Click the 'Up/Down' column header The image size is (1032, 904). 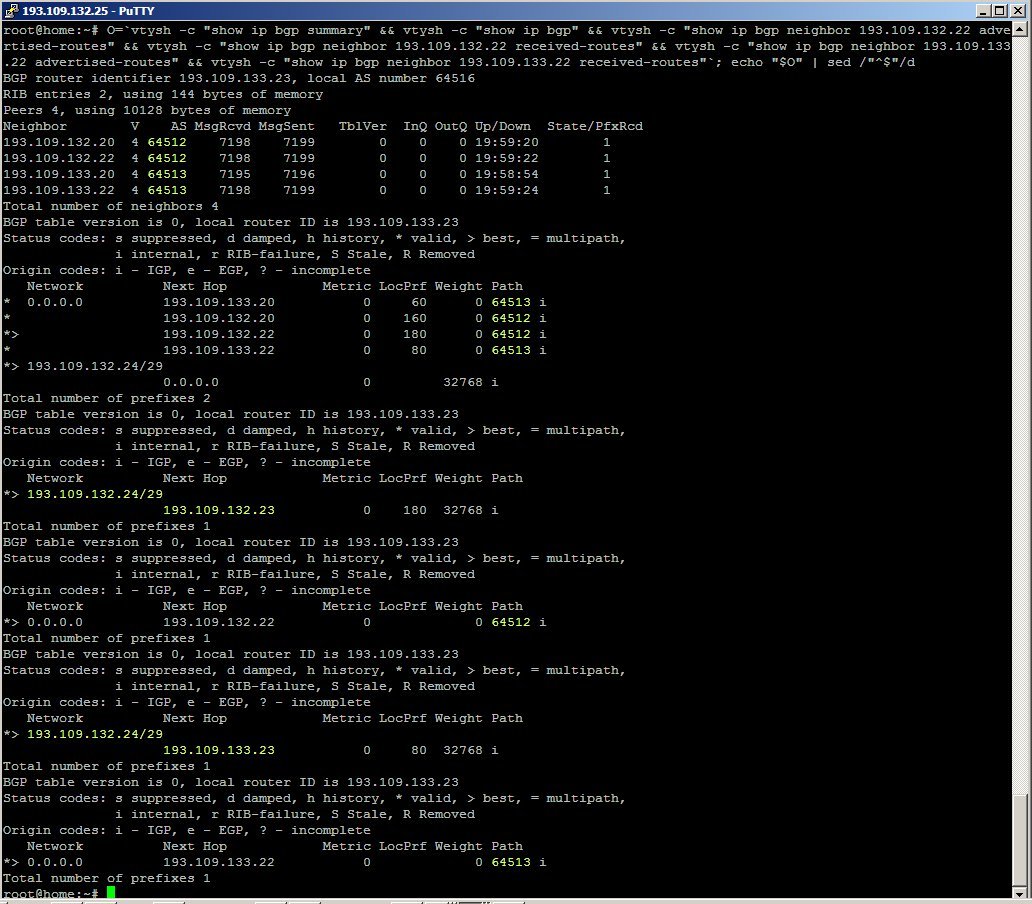click(x=503, y=126)
